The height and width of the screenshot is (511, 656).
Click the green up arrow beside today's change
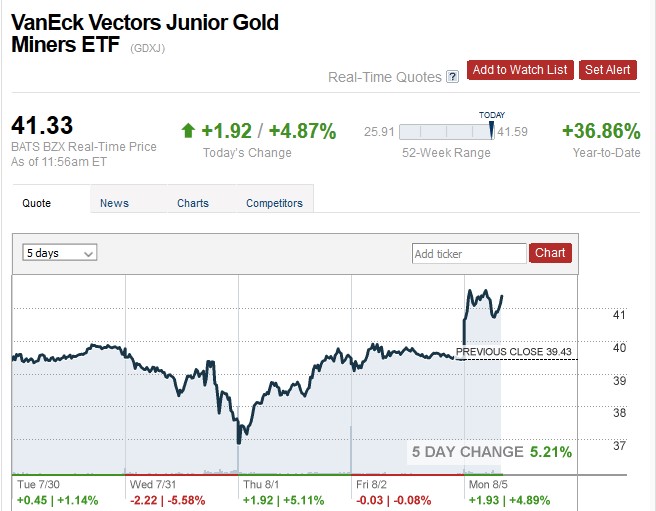(188, 131)
